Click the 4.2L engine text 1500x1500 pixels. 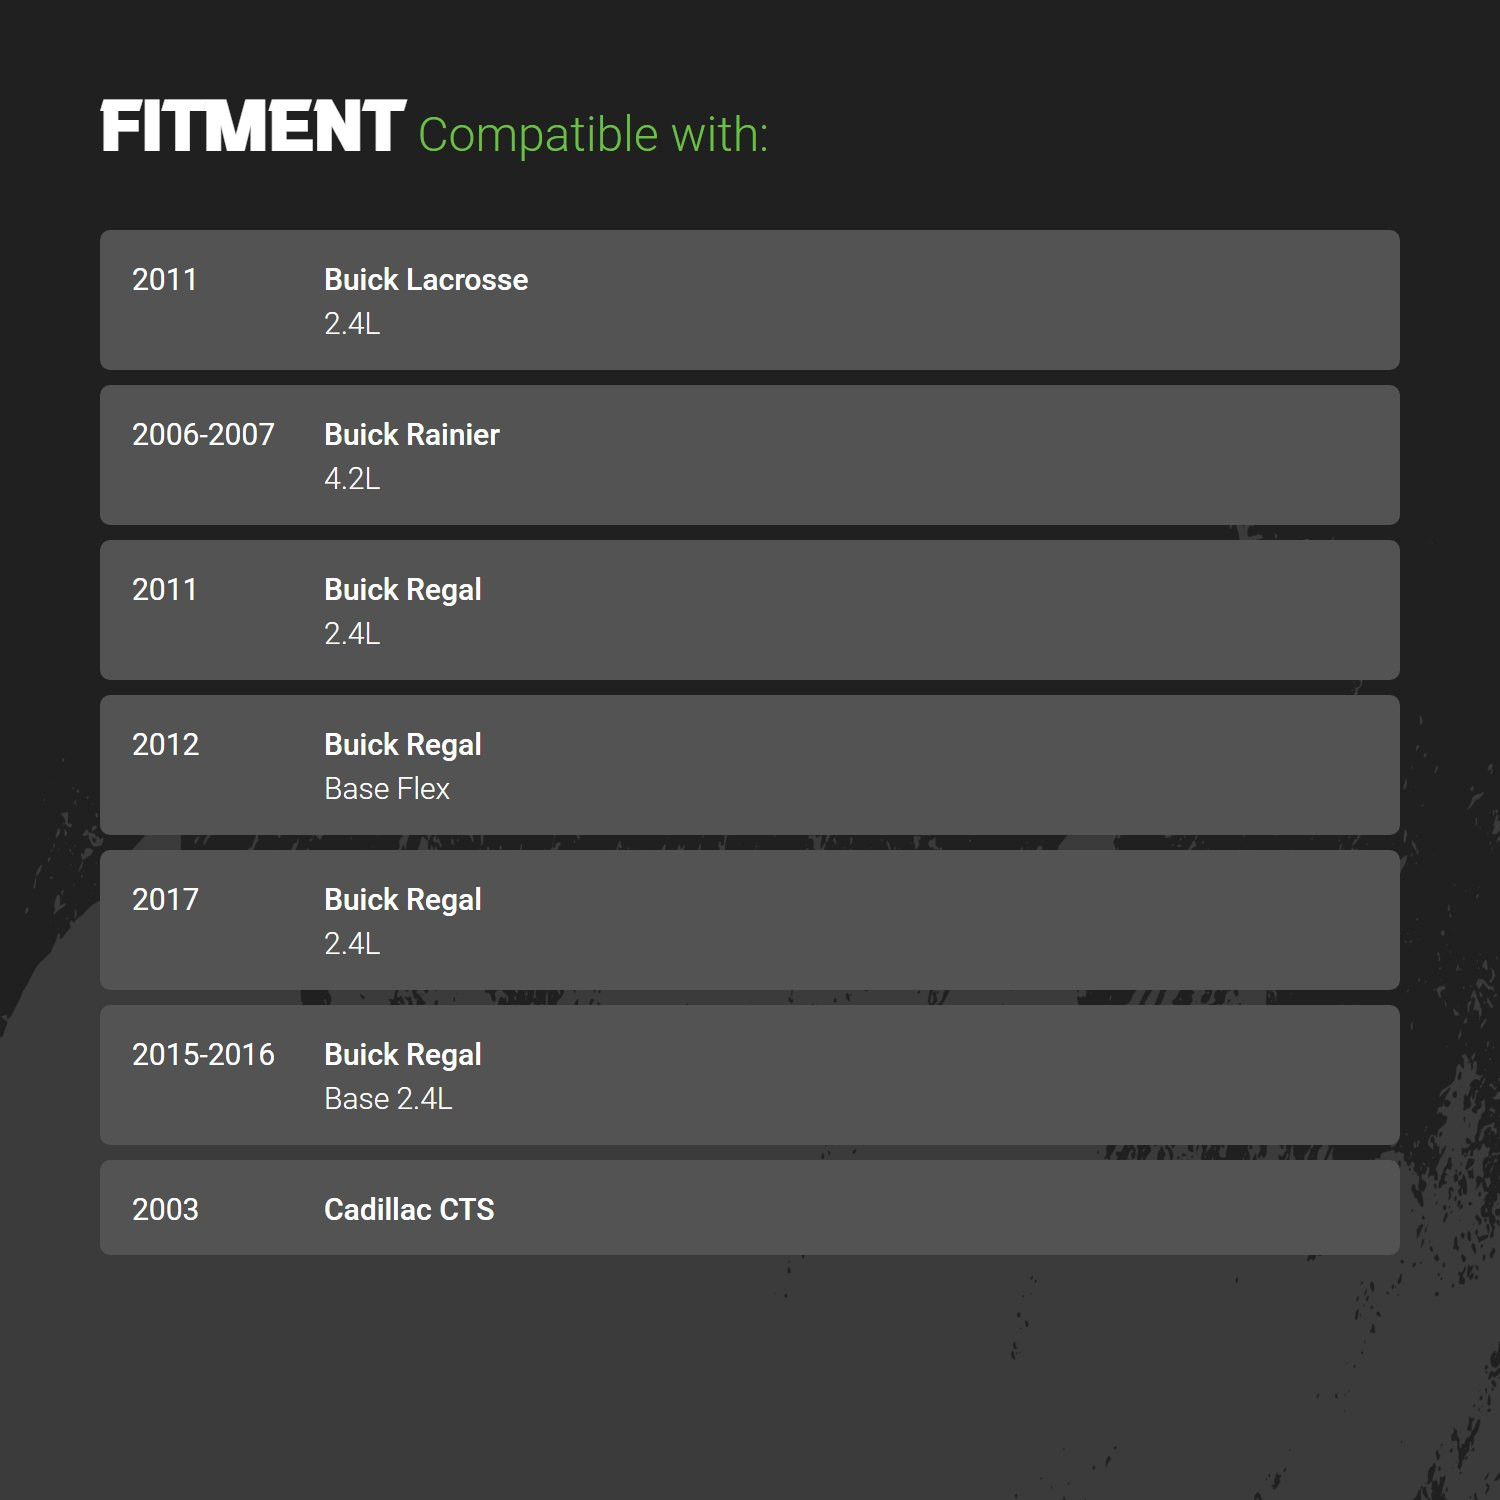pos(352,479)
